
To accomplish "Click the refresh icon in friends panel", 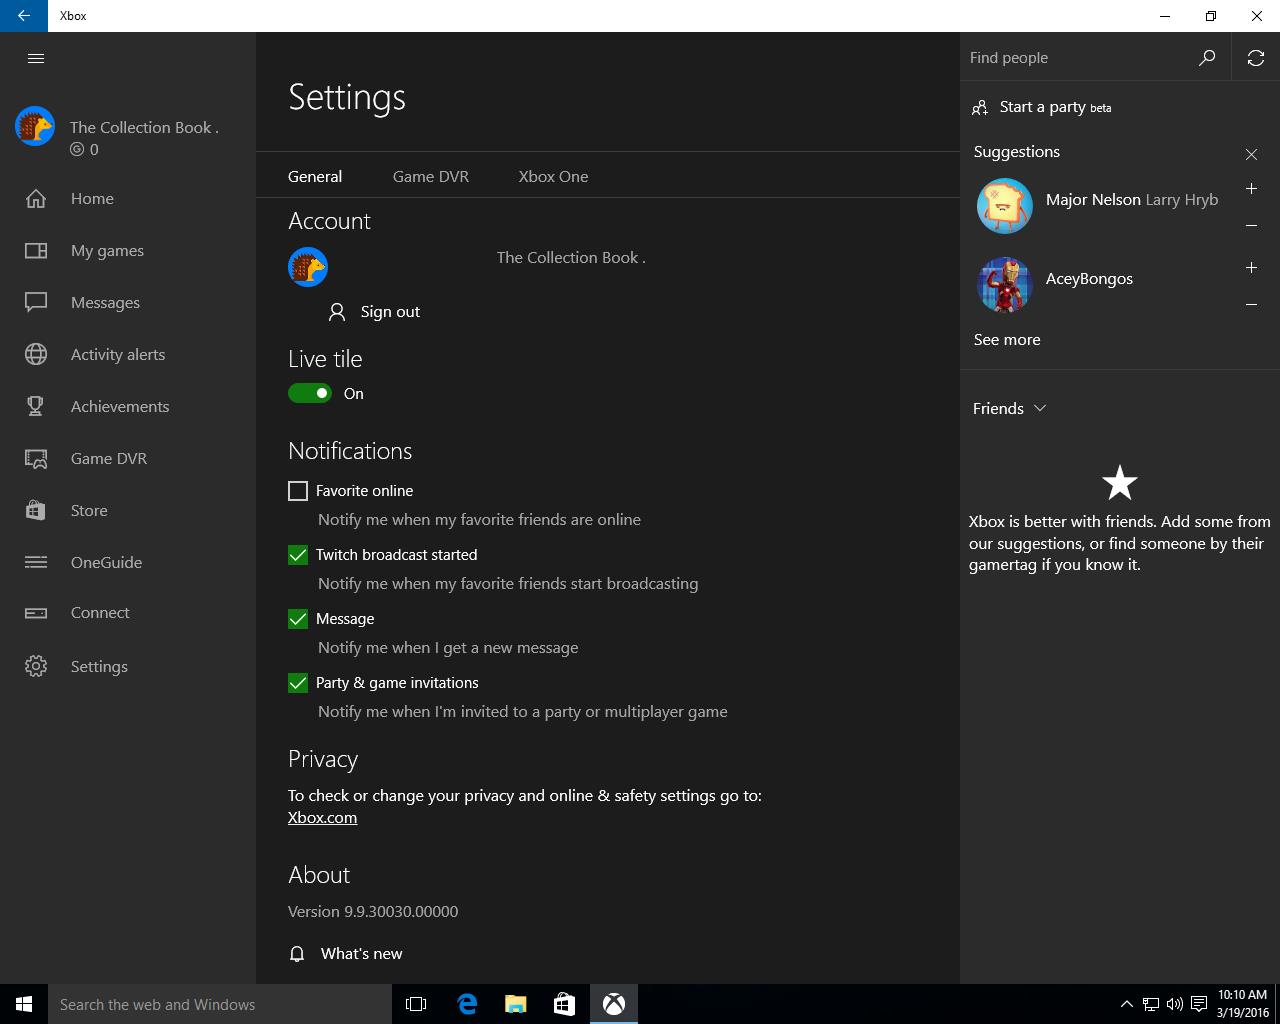I will pos(1256,57).
